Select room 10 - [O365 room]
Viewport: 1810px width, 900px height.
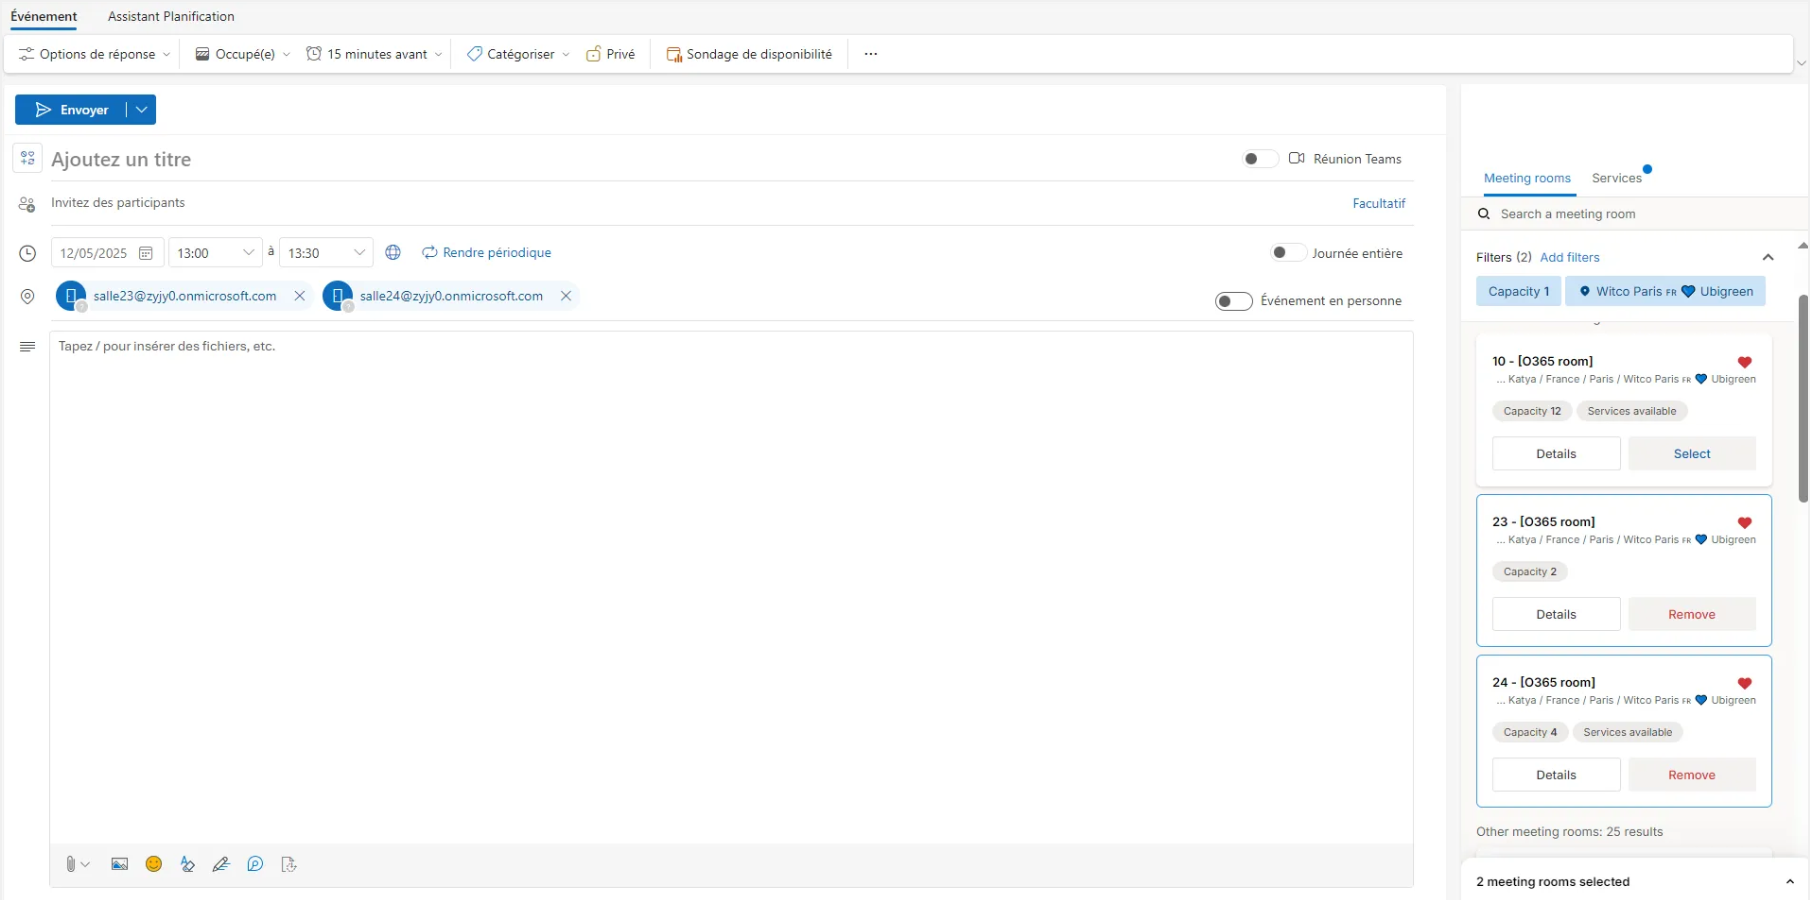1692,454
